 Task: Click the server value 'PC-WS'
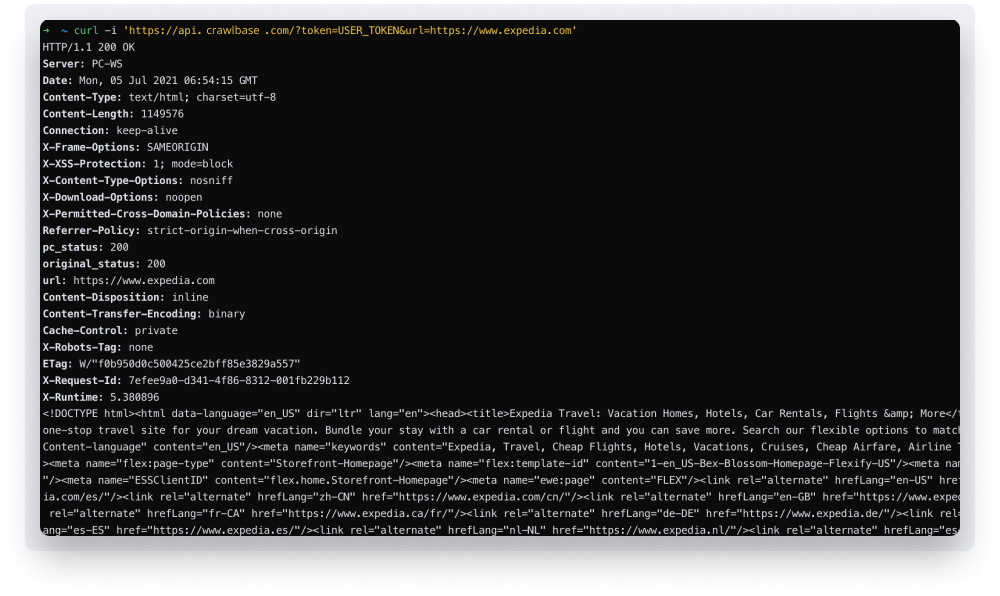[x=107, y=64]
